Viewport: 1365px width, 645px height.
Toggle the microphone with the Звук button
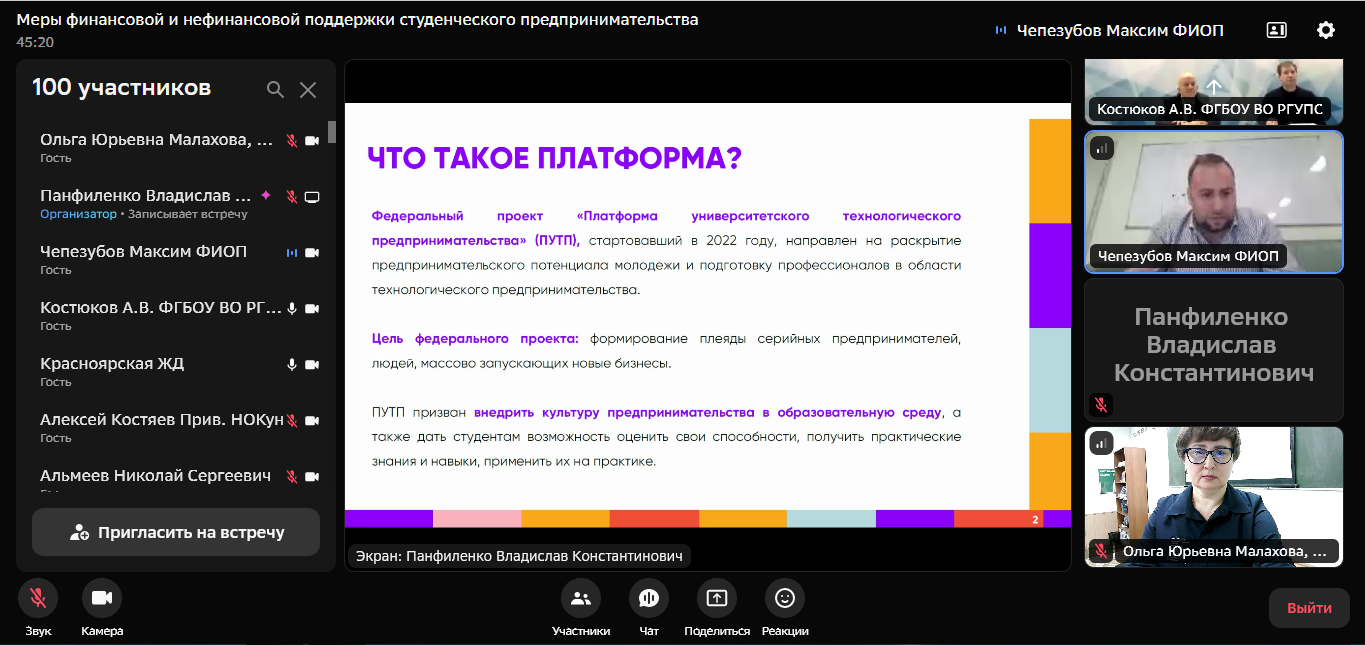38,598
